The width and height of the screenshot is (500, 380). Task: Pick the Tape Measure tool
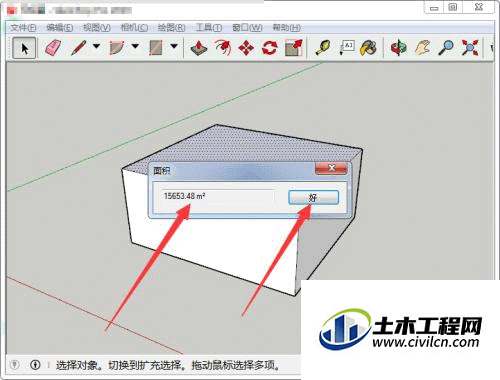[x=323, y=48]
